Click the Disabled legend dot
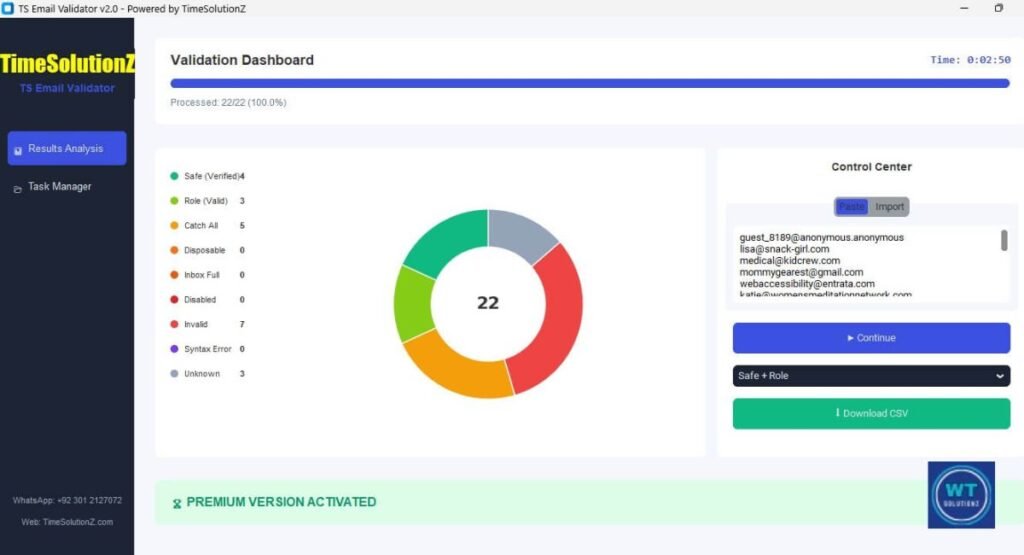 click(x=174, y=300)
